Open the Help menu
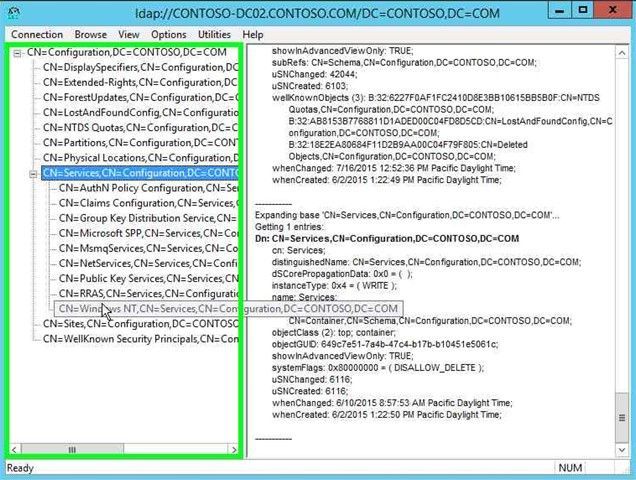636x480 pixels. tap(253, 34)
